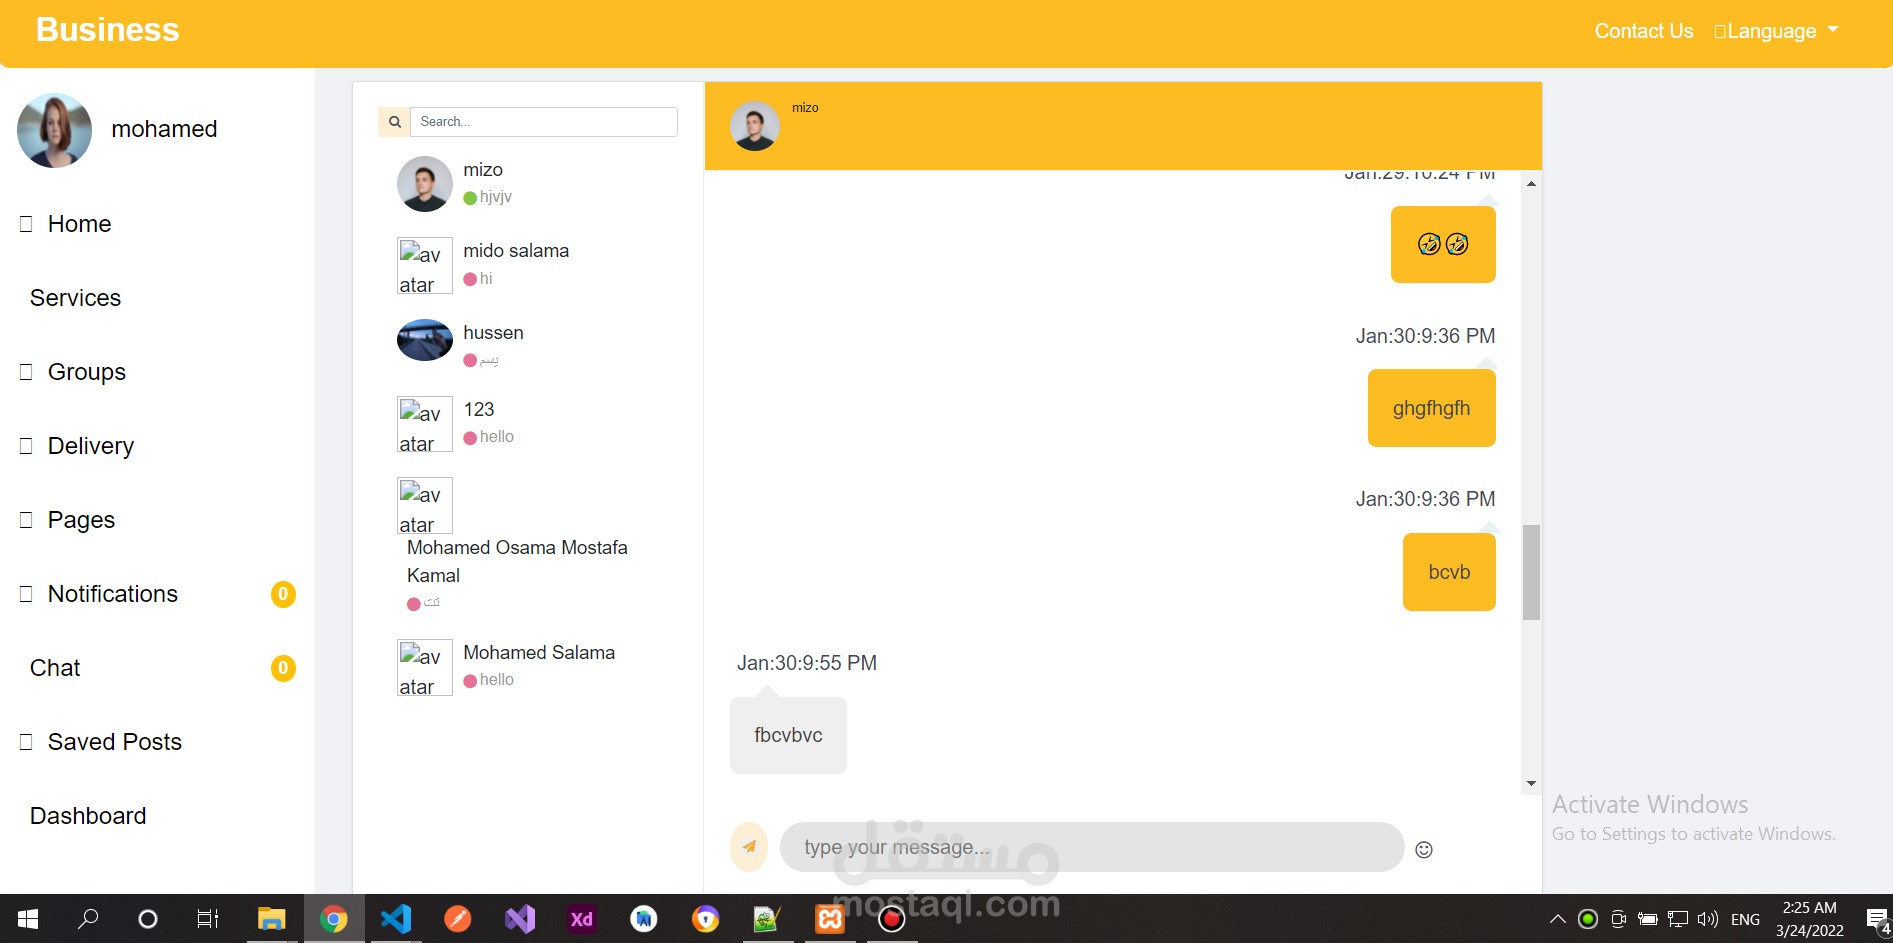Screen dimensions: 1893x943
Task: Click the contact Search field
Action: (x=544, y=122)
